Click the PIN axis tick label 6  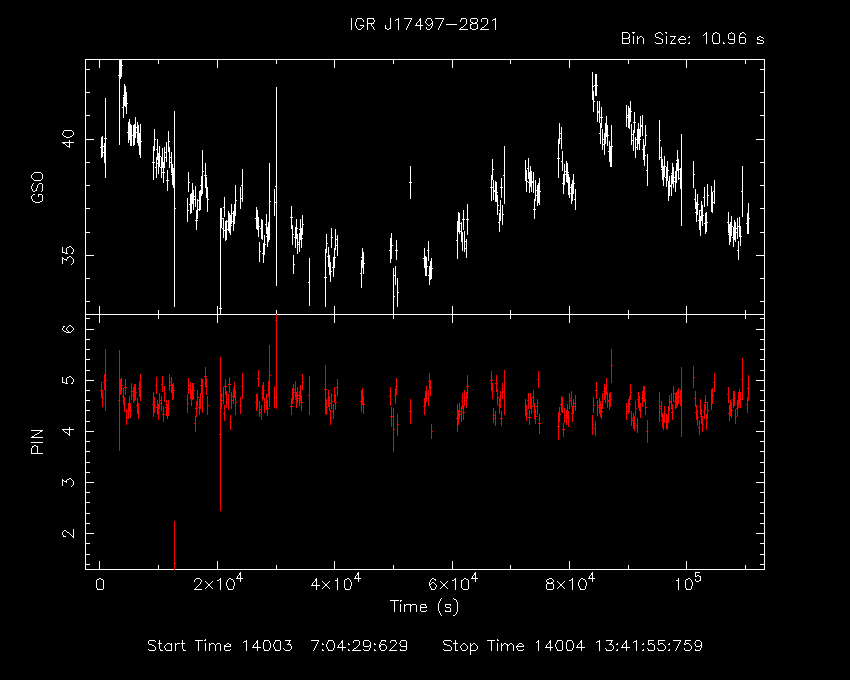pos(68,329)
